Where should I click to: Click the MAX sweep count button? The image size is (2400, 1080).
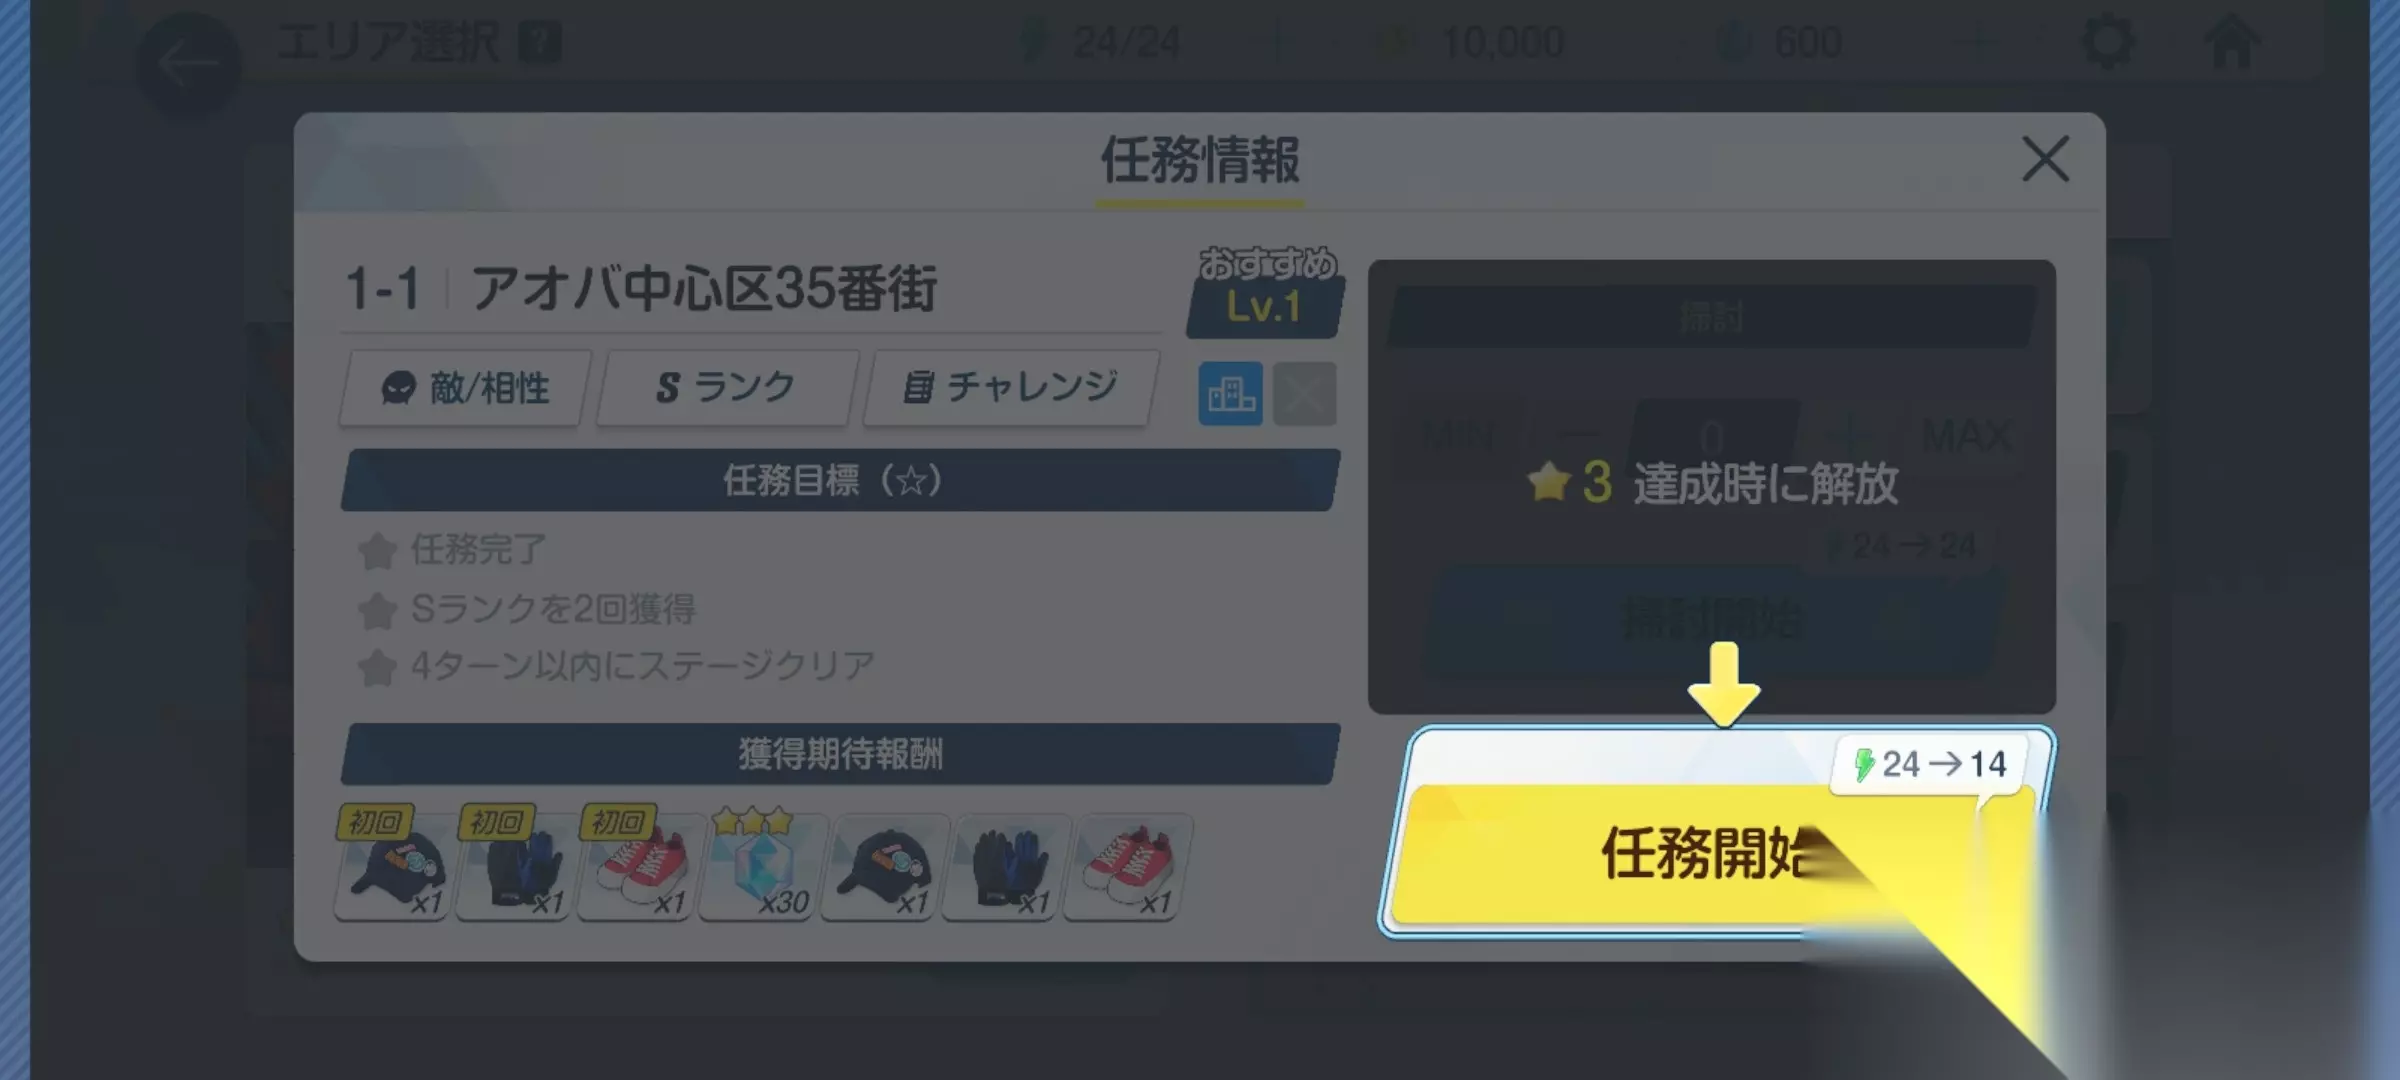click(x=1966, y=436)
